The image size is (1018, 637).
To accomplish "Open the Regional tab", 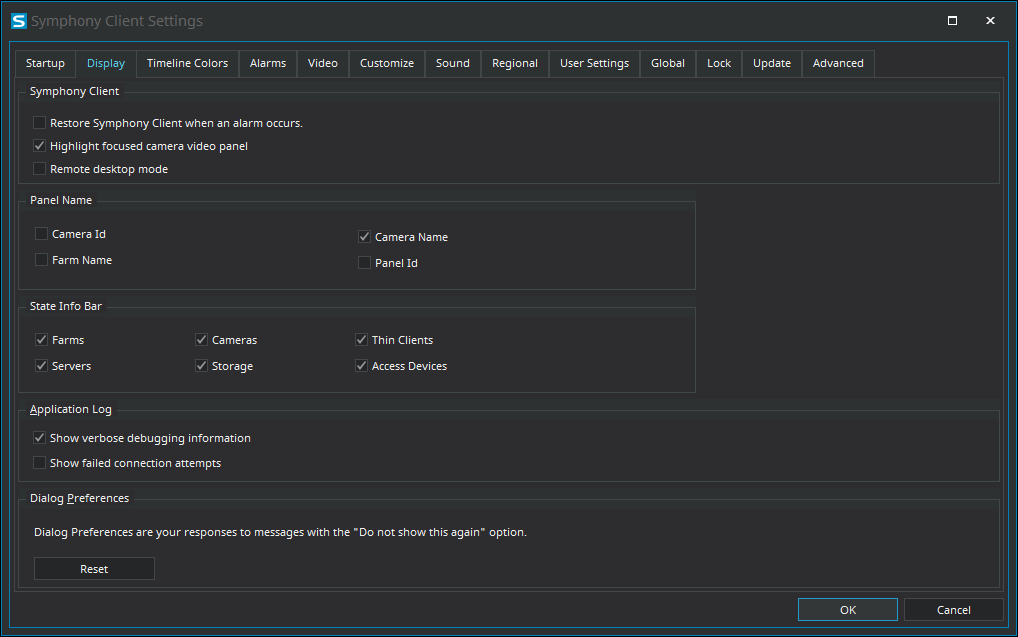I will pyautogui.click(x=515, y=63).
